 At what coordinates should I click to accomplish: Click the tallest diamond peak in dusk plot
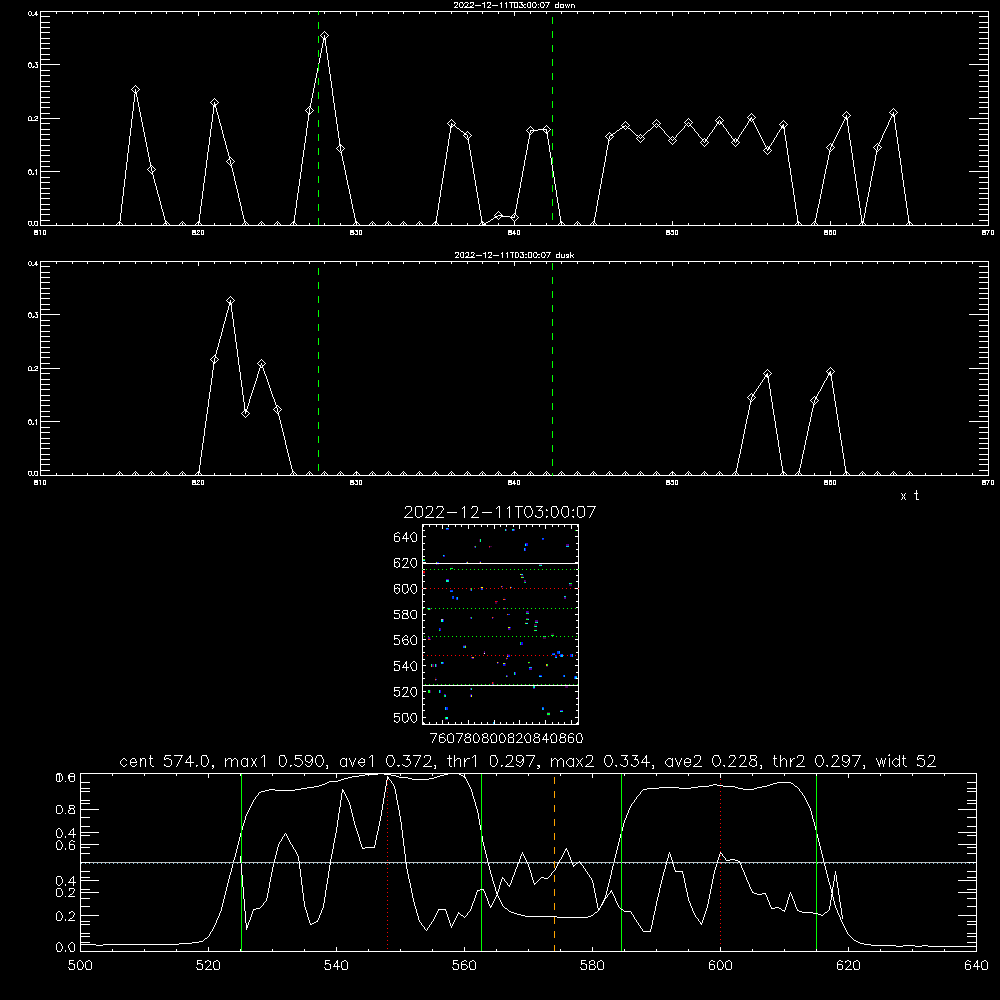230,300
